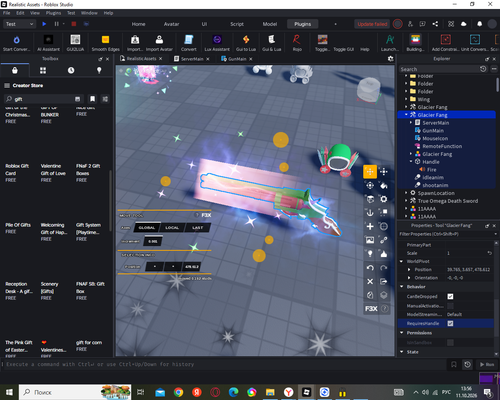500x400 pixels.
Task: Toggle the RequiresHandle checkbox
Action: pyautogui.click(x=450, y=323)
